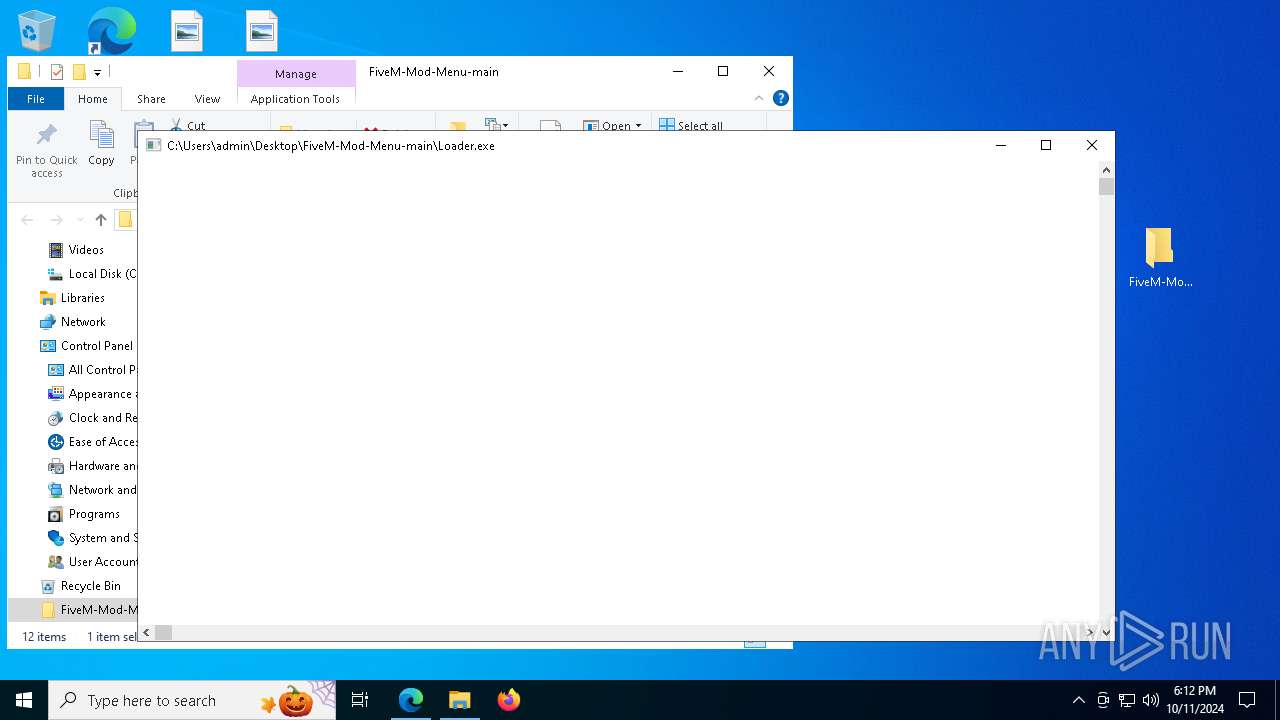This screenshot has width=1280, height=720.
Task: Launch Firefox from the taskbar
Action: coord(509,700)
